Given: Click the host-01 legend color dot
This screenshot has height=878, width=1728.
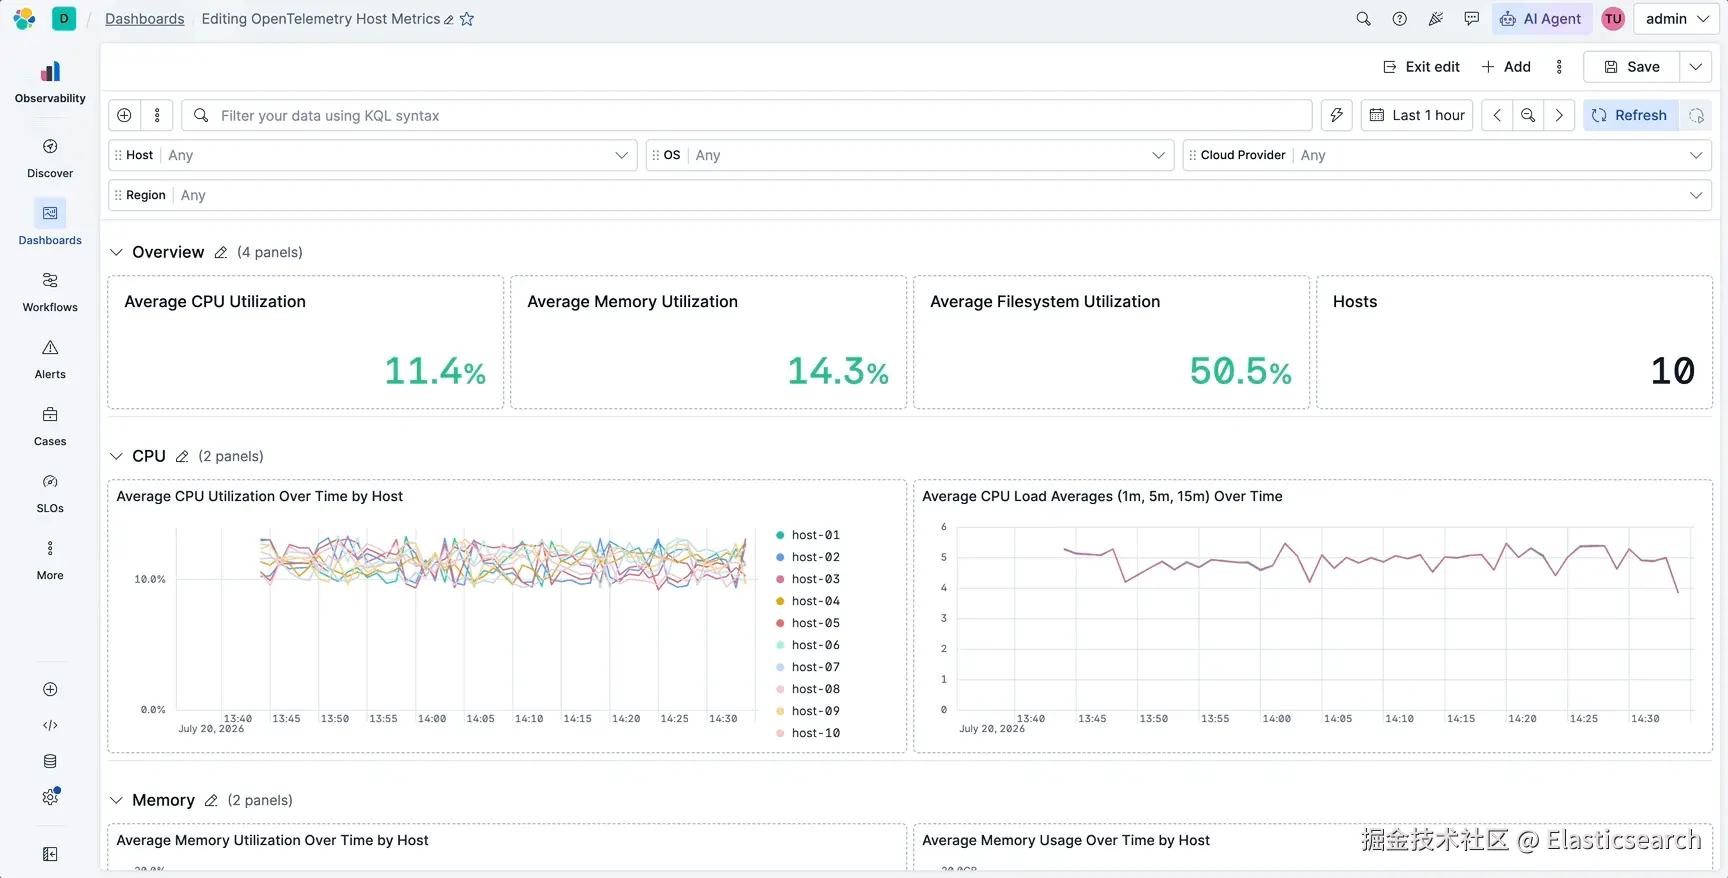Looking at the screenshot, I should pos(780,535).
